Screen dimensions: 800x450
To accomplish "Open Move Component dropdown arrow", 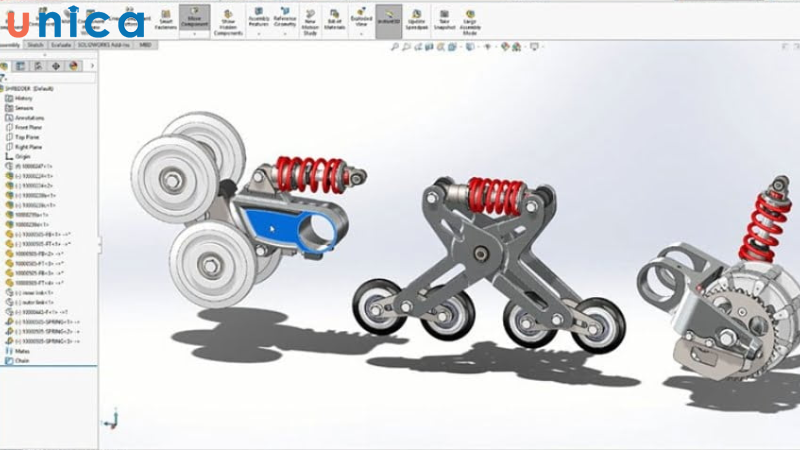I will pyautogui.click(x=194, y=34).
